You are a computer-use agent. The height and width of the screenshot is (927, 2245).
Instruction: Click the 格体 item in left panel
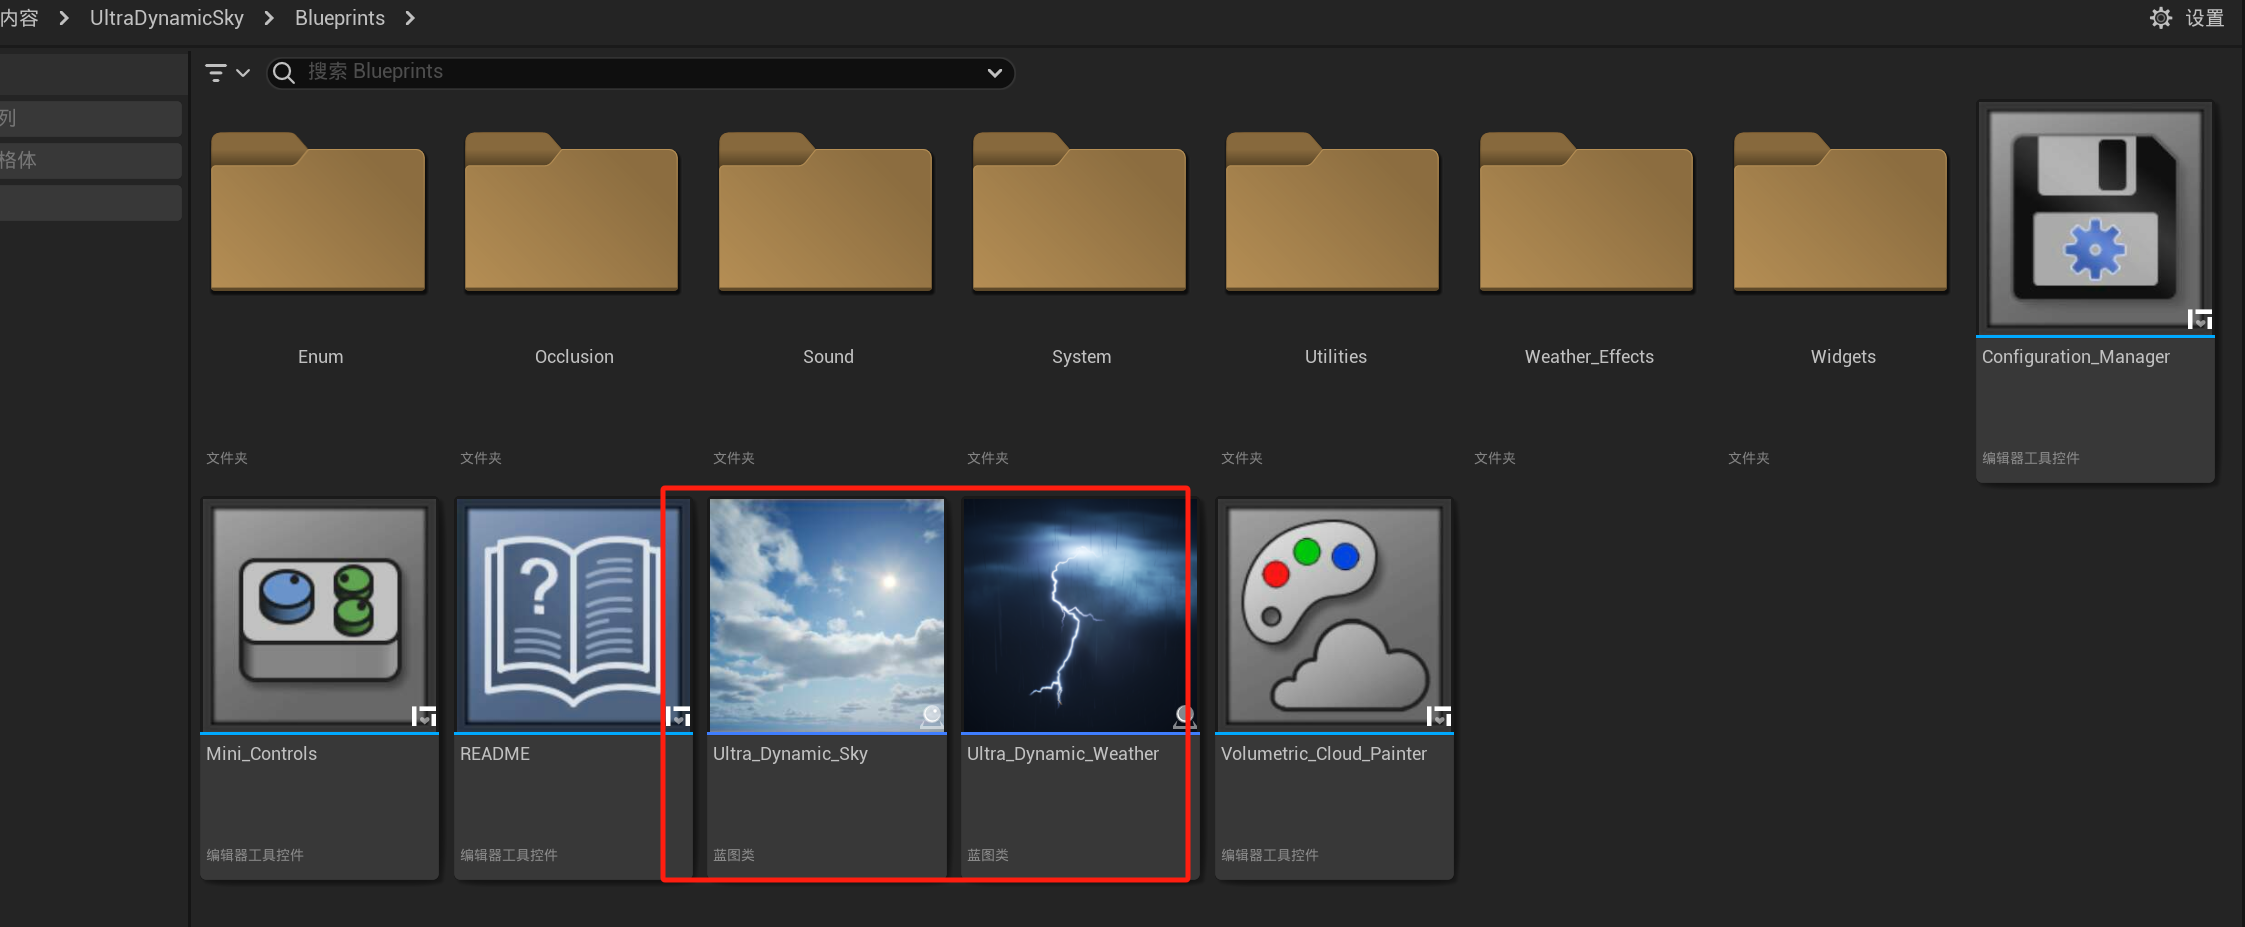pyautogui.click(x=90, y=160)
